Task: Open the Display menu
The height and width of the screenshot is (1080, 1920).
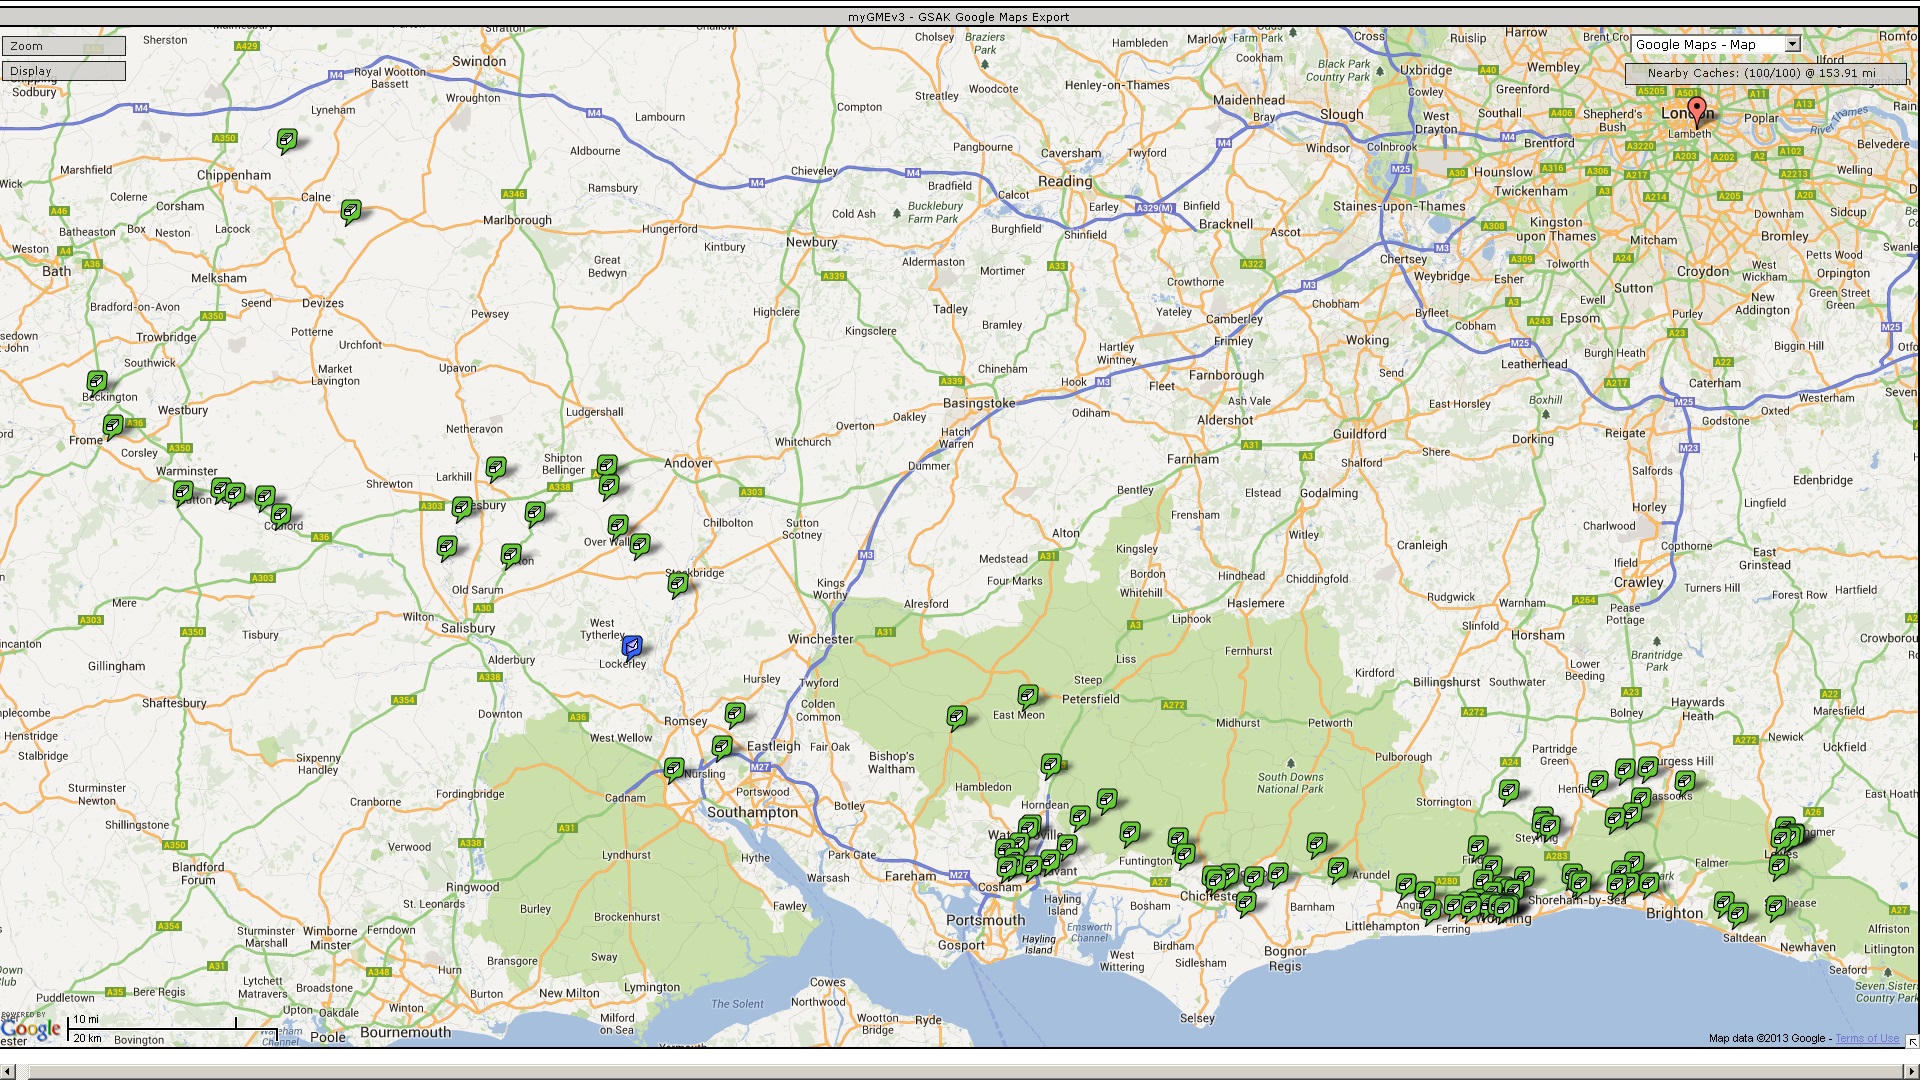Action: click(64, 71)
